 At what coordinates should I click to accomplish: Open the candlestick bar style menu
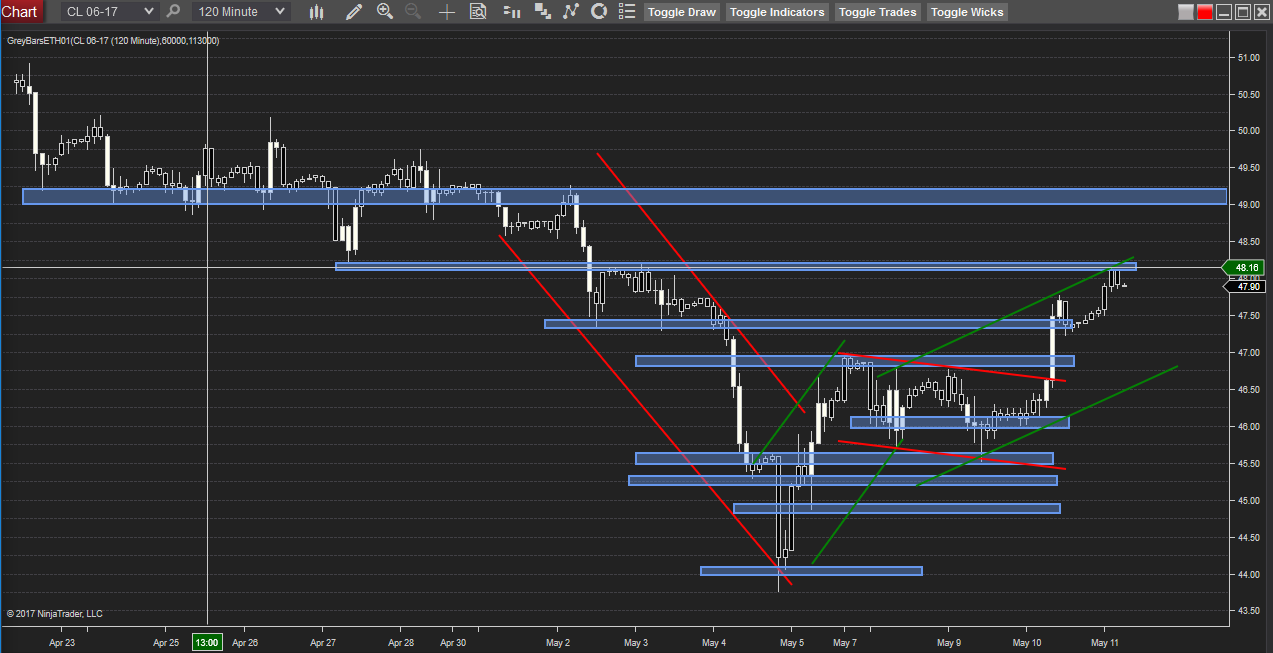pyautogui.click(x=317, y=12)
